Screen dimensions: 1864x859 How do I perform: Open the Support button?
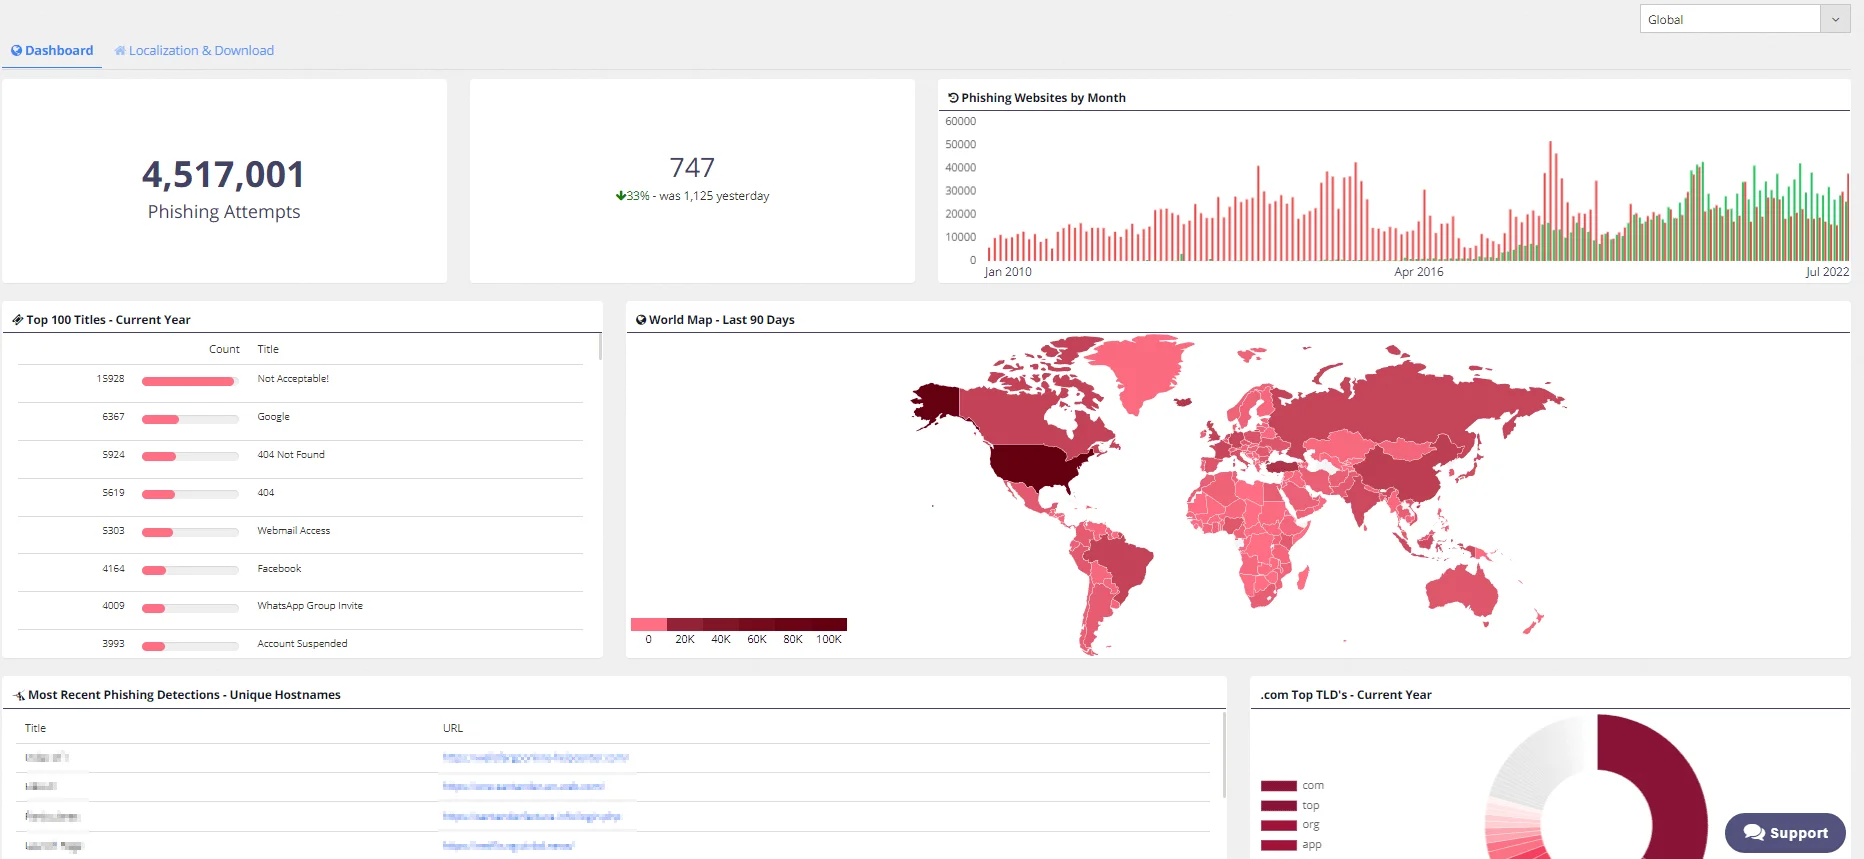point(1785,832)
